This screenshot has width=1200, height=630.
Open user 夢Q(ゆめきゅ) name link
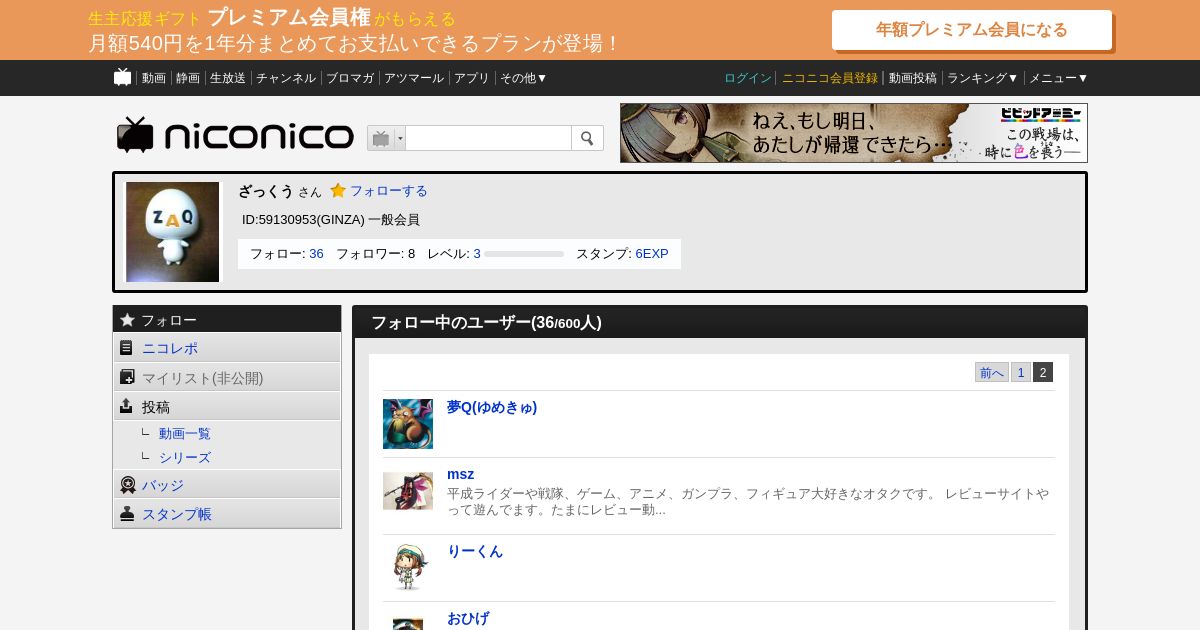[492, 407]
